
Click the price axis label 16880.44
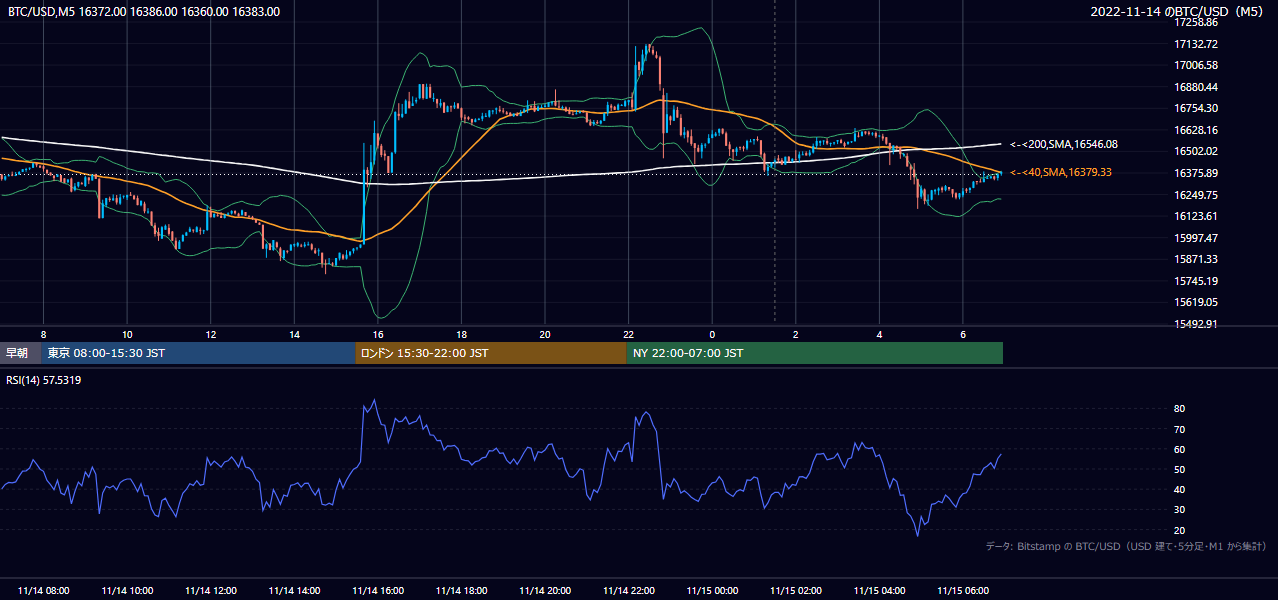pos(1196,87)
